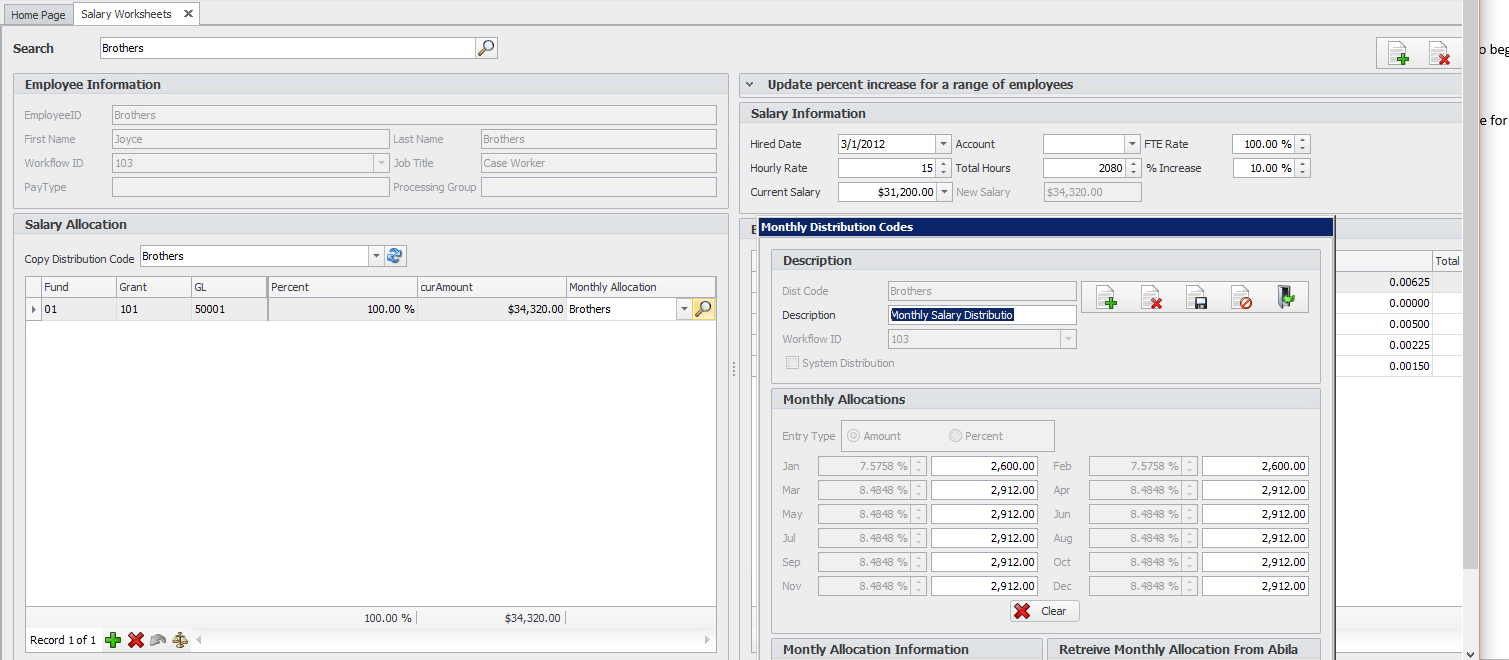Select the Percent entry type radio button
1509x660 pixels.
(955, 436)
